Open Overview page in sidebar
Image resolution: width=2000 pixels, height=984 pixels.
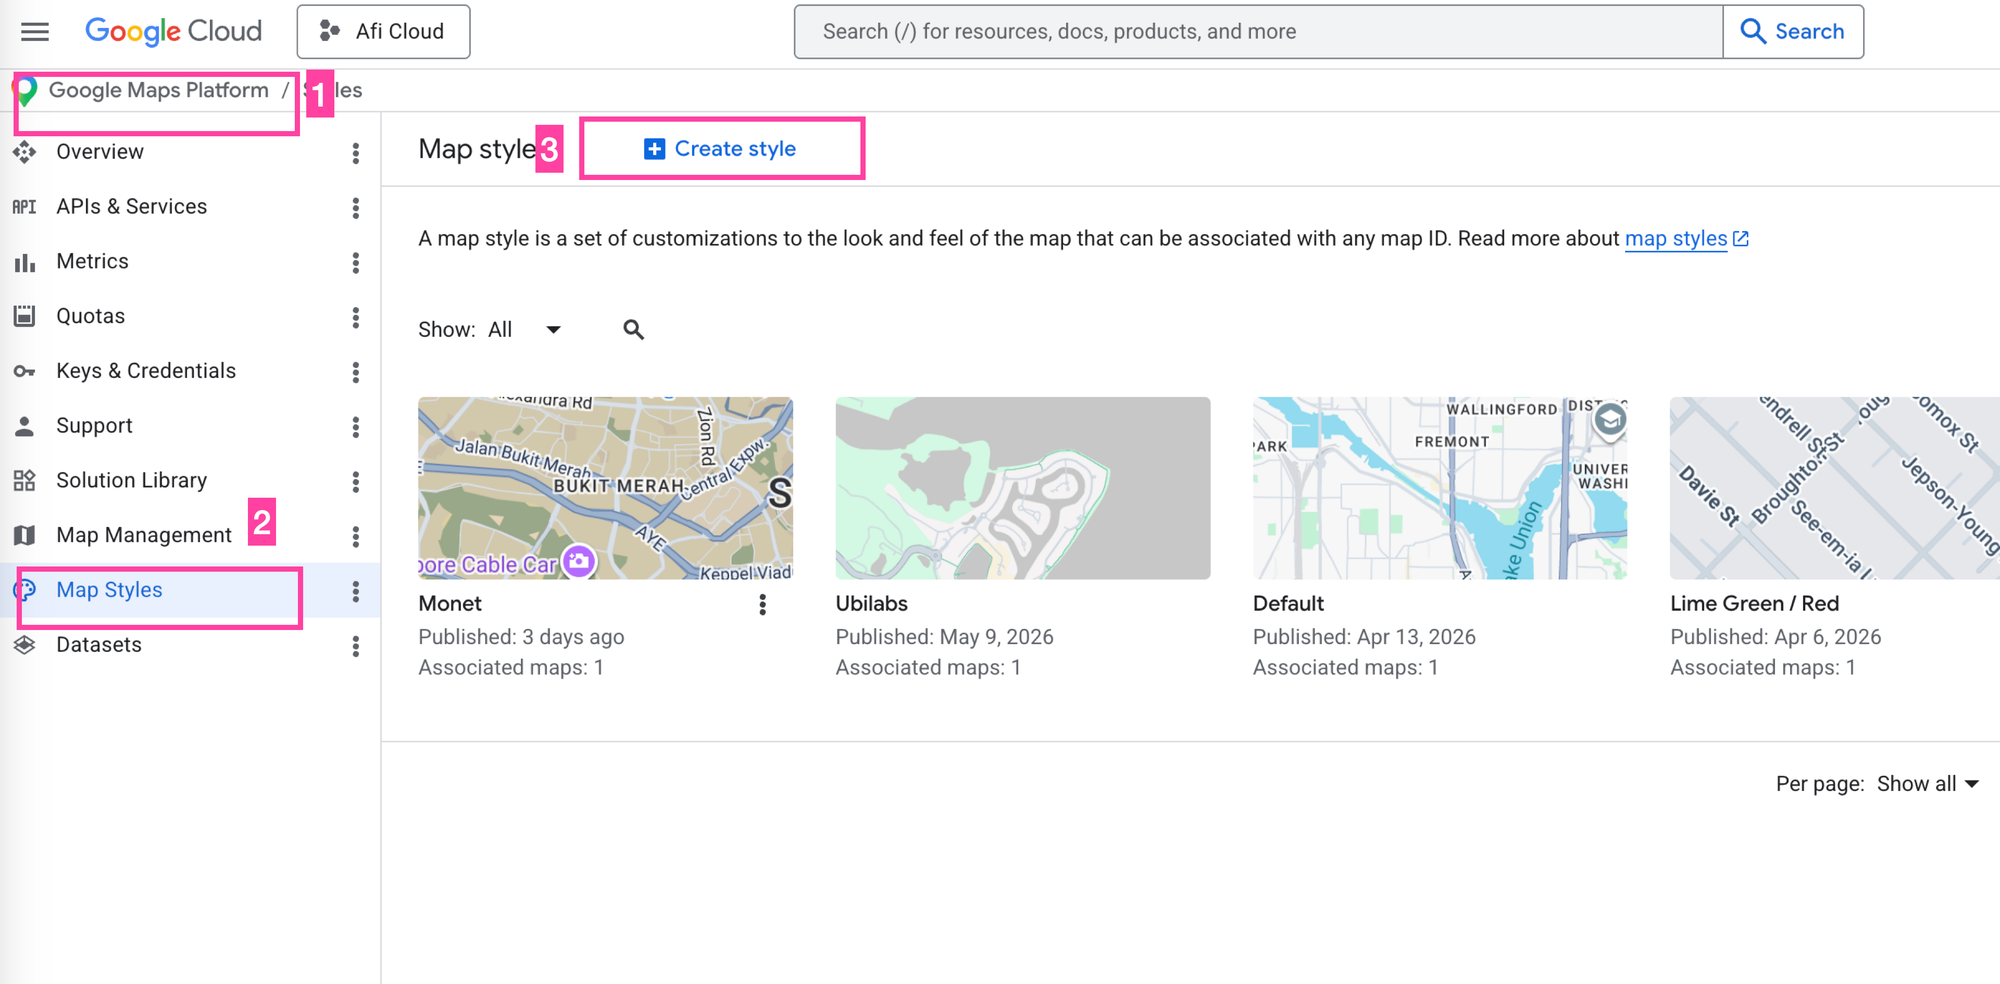tap(100, 152)
